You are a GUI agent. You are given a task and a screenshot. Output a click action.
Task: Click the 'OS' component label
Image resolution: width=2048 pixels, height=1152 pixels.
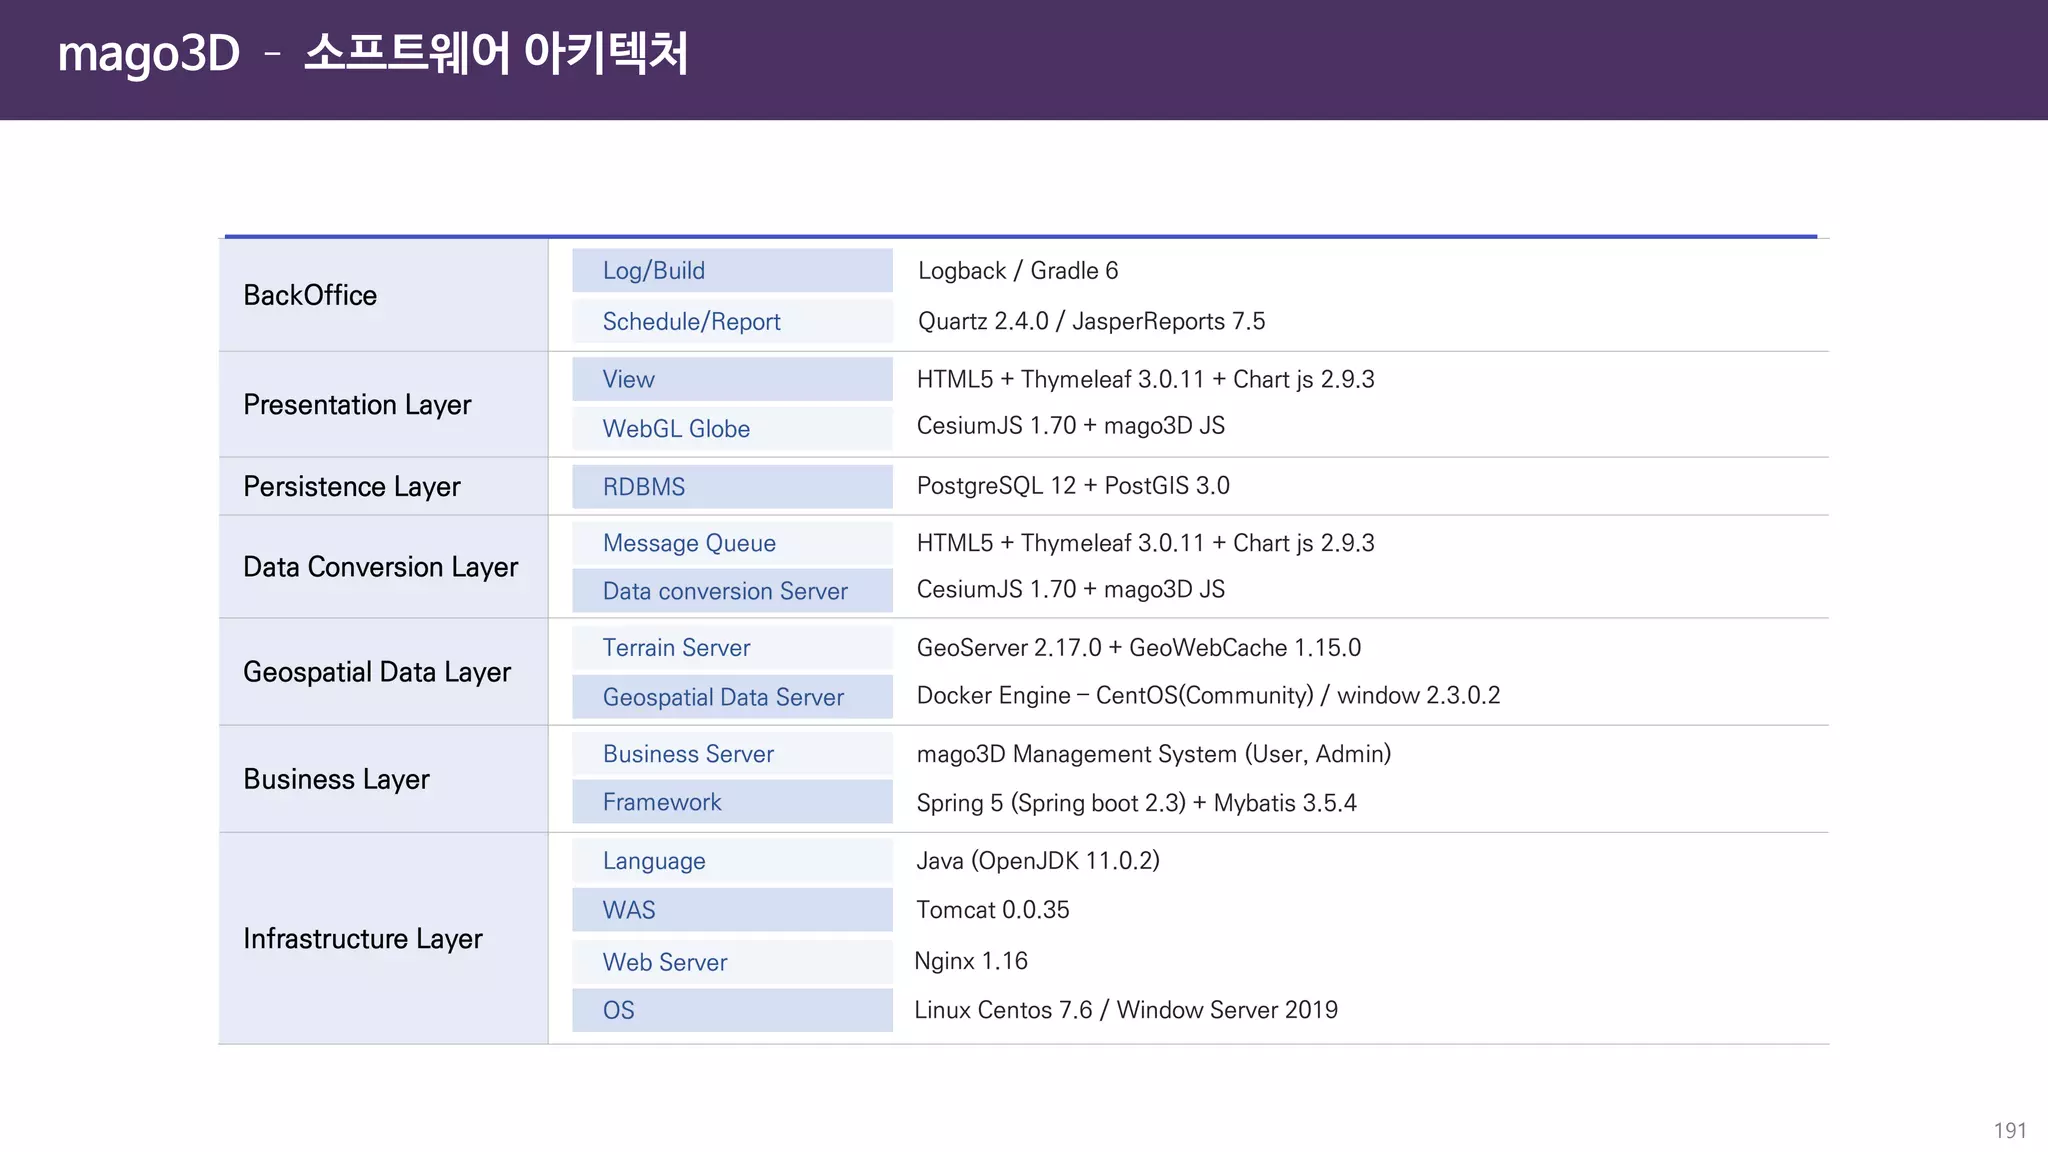[x=732, y=1010]
